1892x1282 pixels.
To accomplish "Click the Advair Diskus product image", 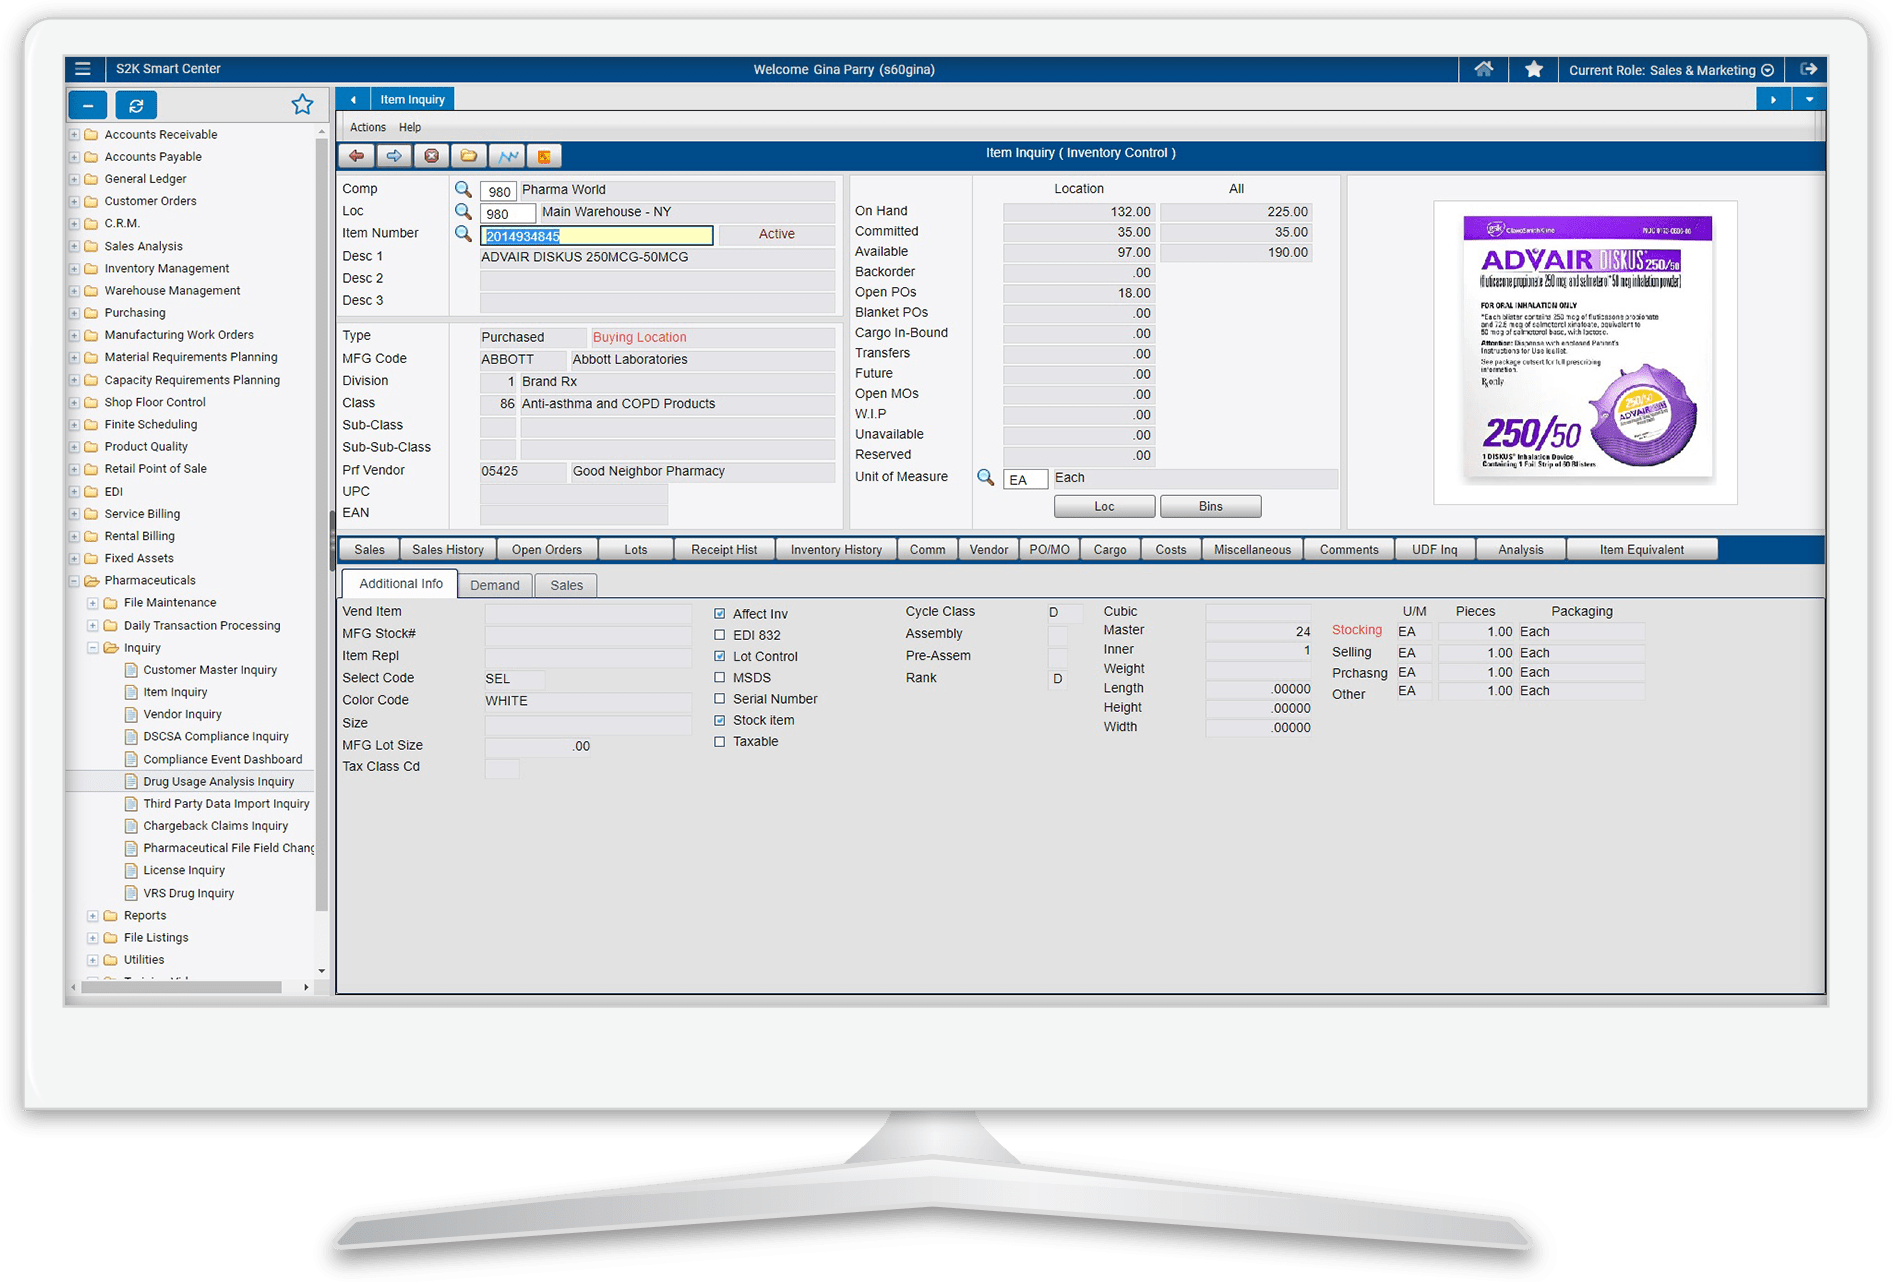I will [x=1586, y=347].
